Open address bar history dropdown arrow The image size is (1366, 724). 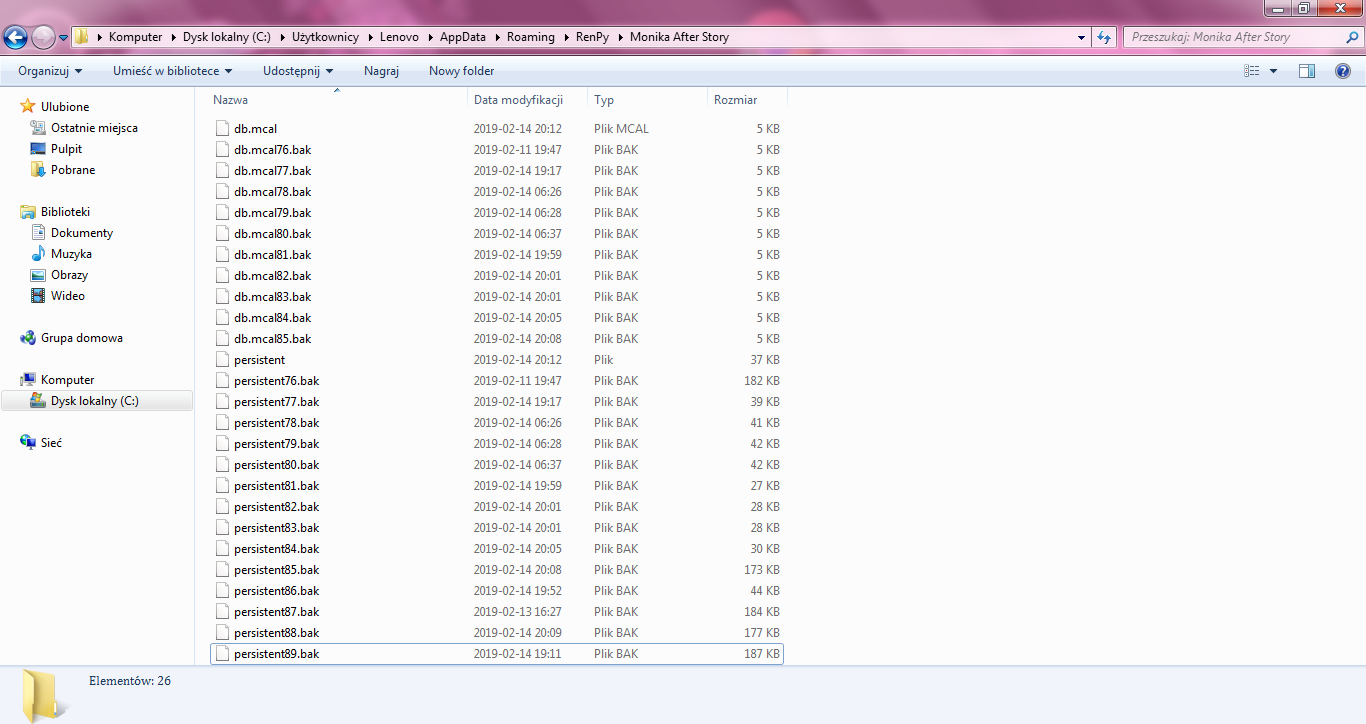click(x=1081, y=37)
